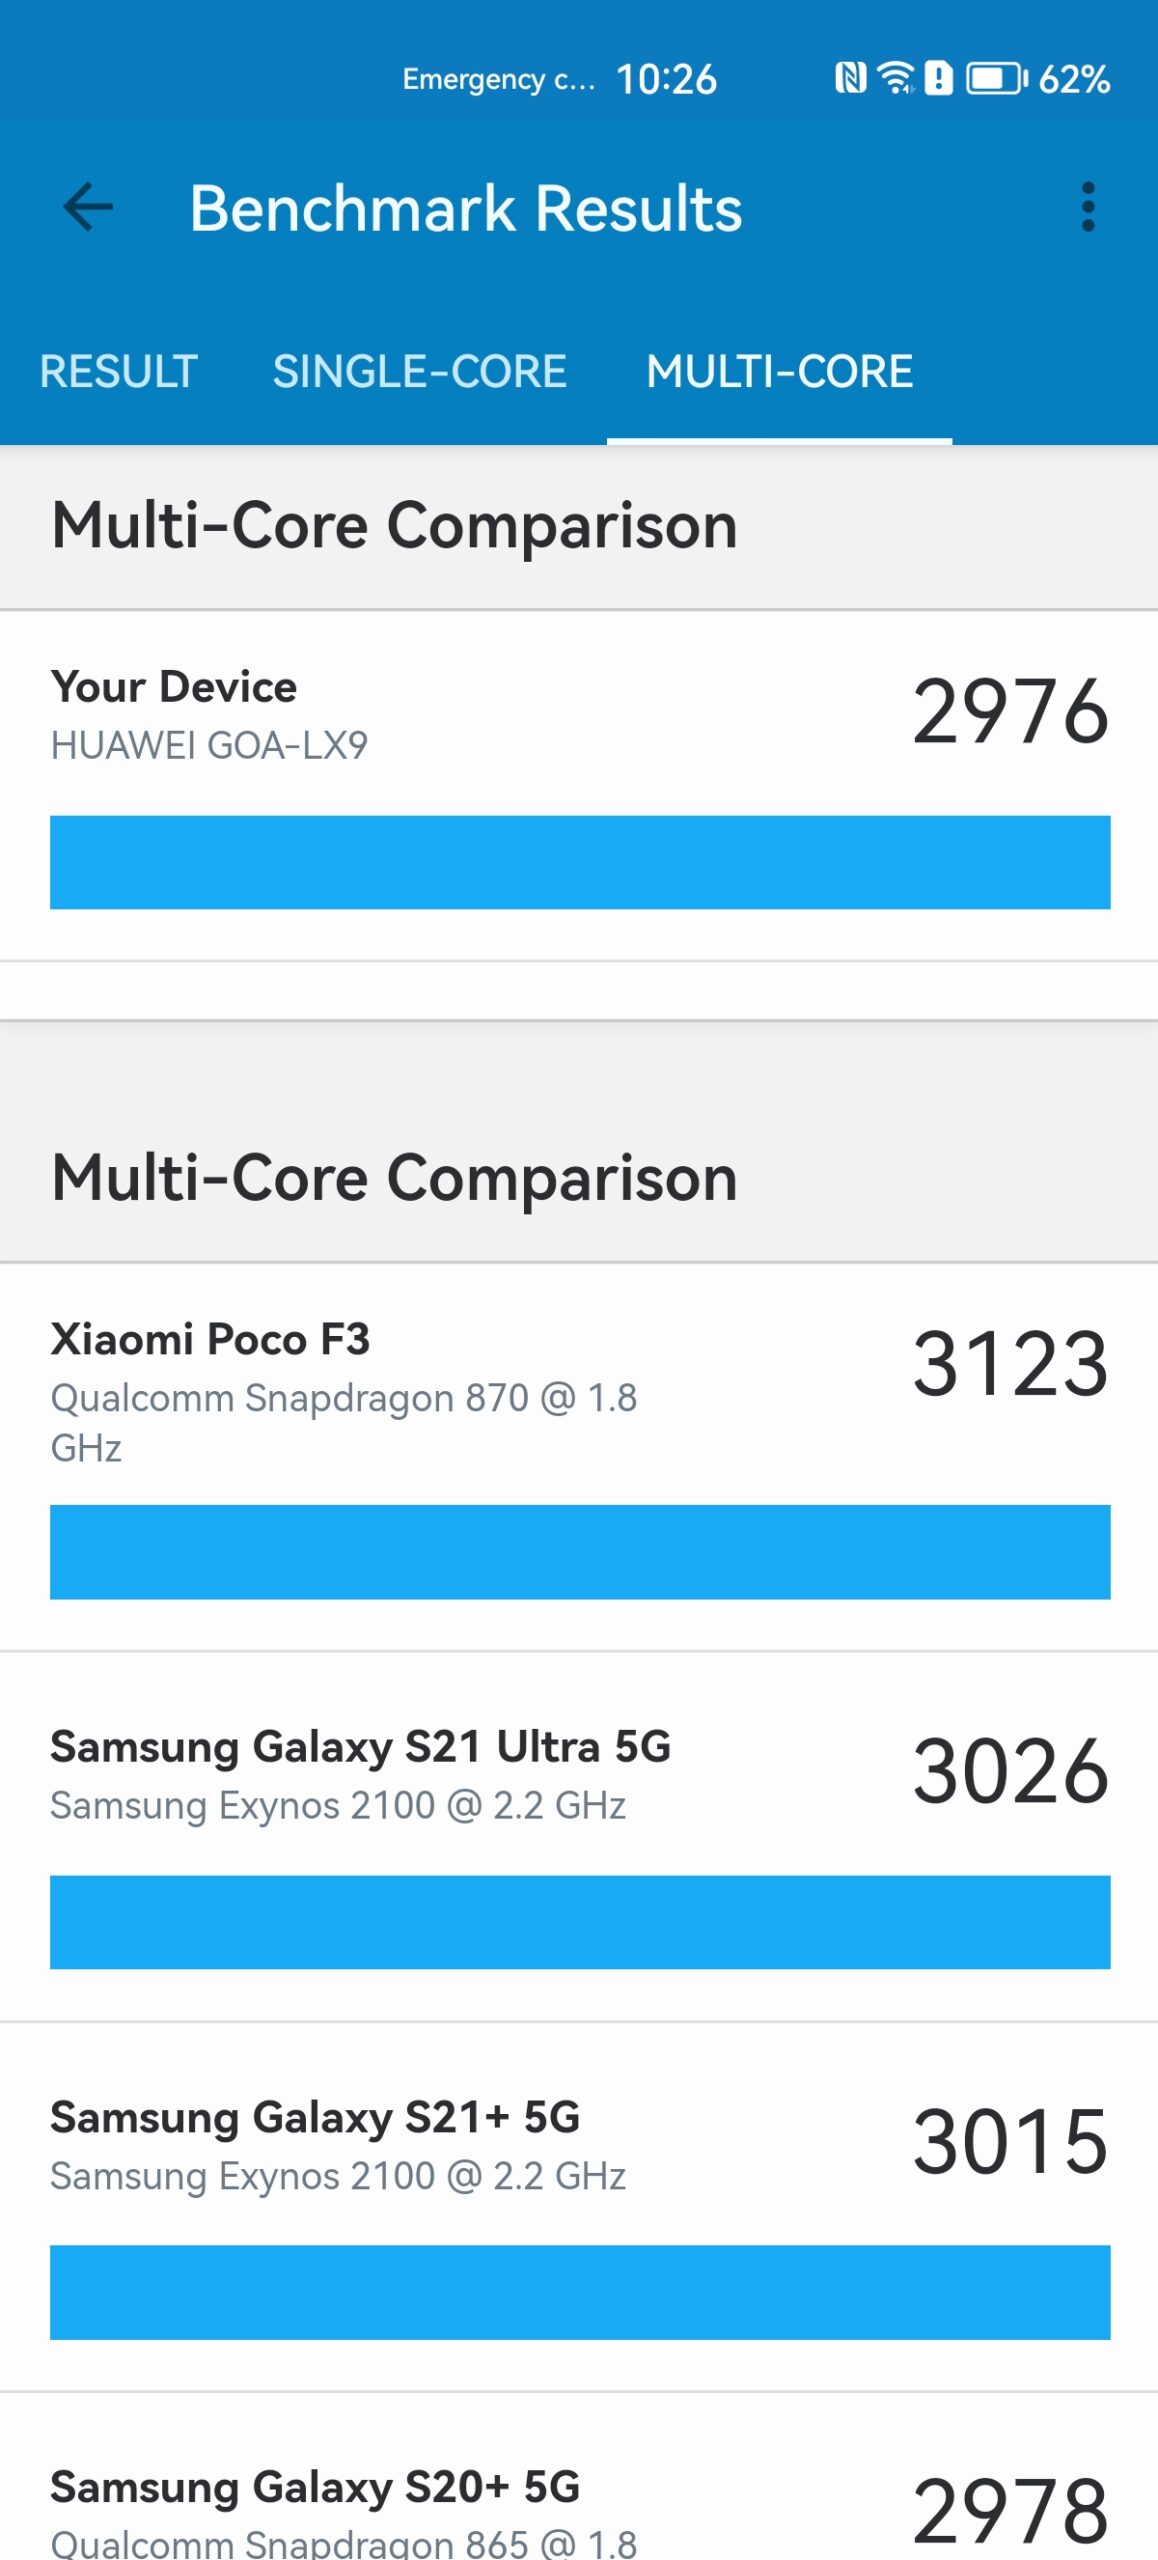Screen dimensions: 1158x2560
Task: Tap the Xiaomi Poco F3 score bar
Action: coord(580,1552)
